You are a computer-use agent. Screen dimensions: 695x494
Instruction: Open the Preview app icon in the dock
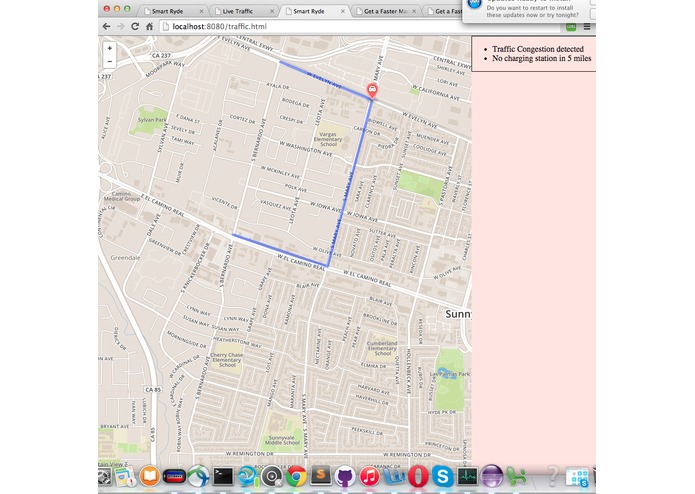(x=125, y=477)
